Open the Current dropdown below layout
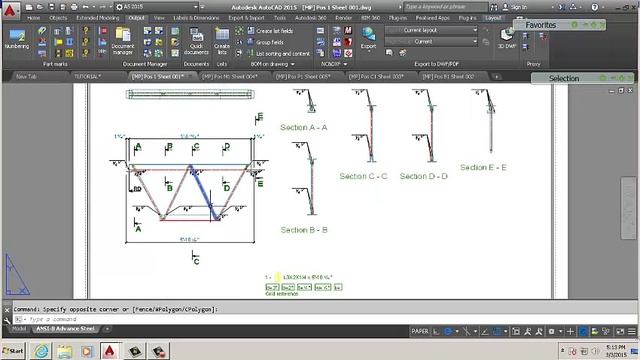Image resolution: width=640 pixels, height=360 pixels. (x=431, y=42)
